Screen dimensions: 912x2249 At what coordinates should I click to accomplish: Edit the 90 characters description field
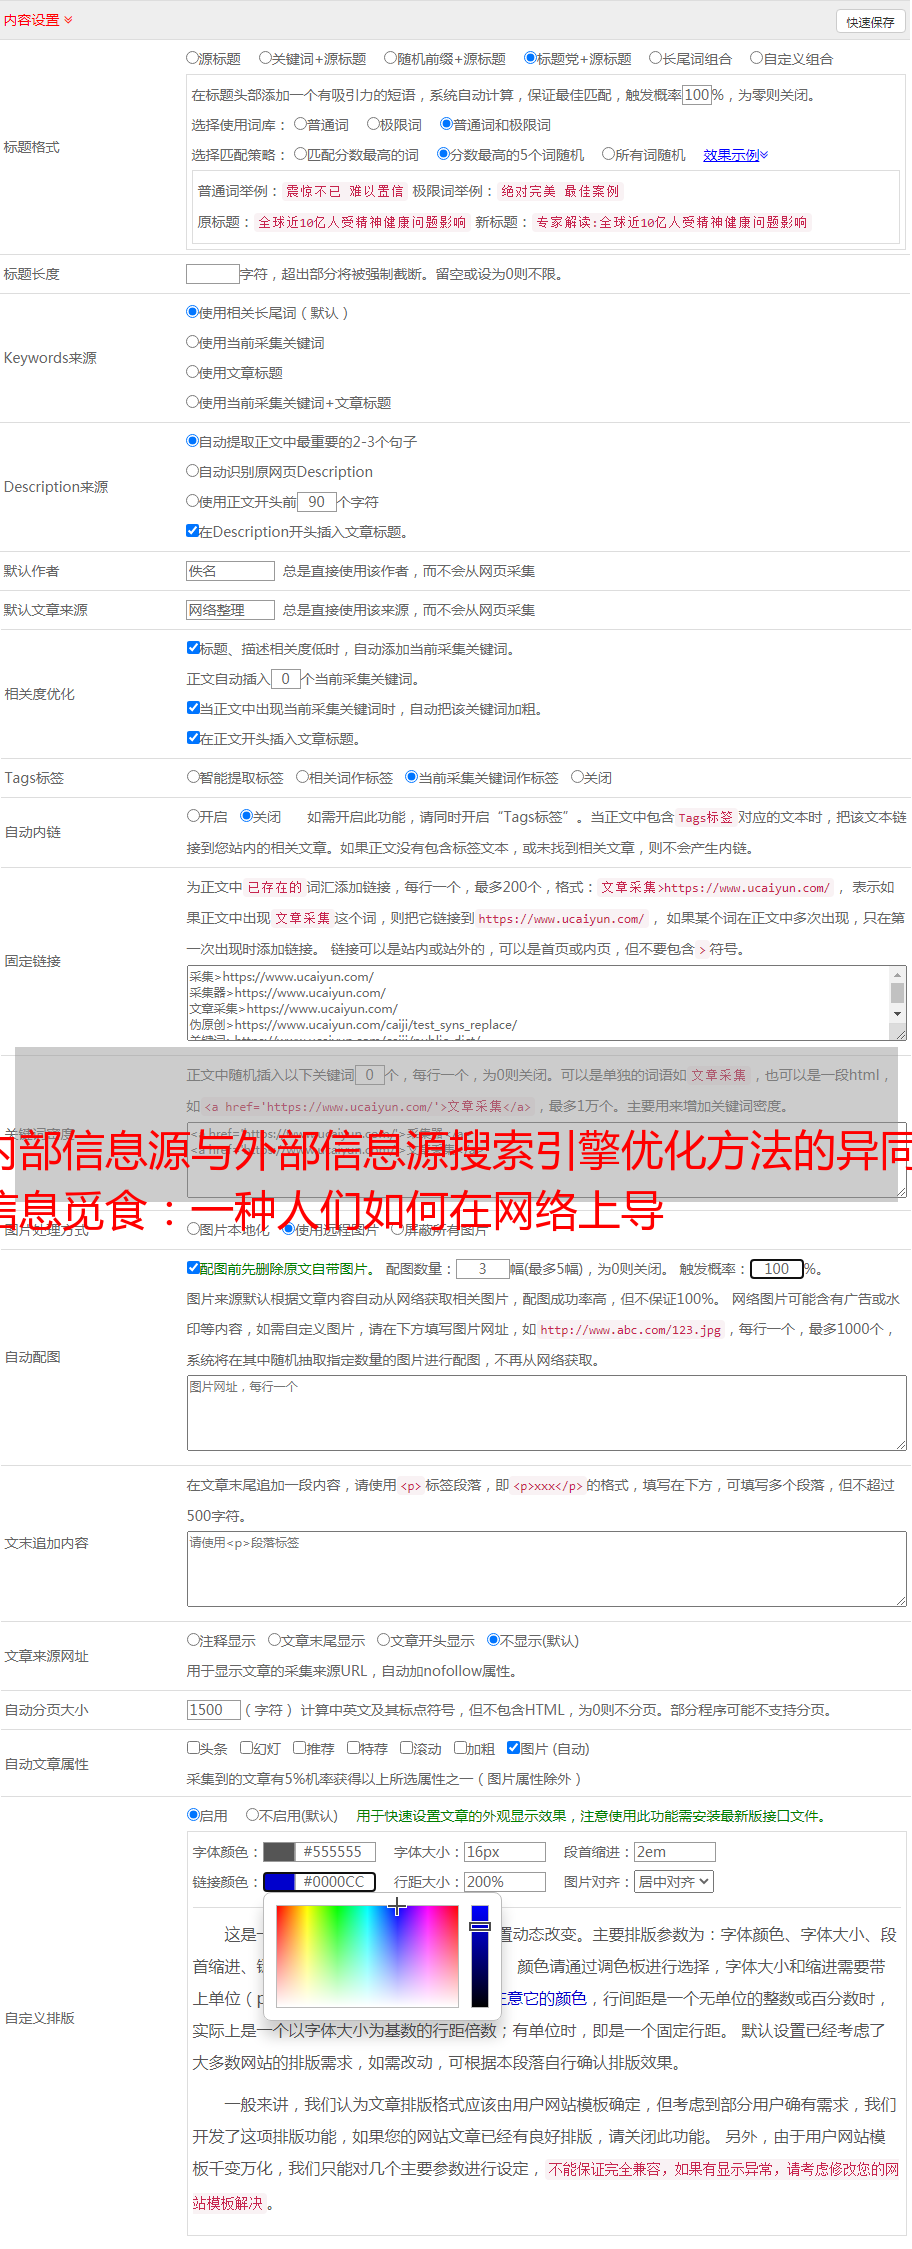point(317,502)
